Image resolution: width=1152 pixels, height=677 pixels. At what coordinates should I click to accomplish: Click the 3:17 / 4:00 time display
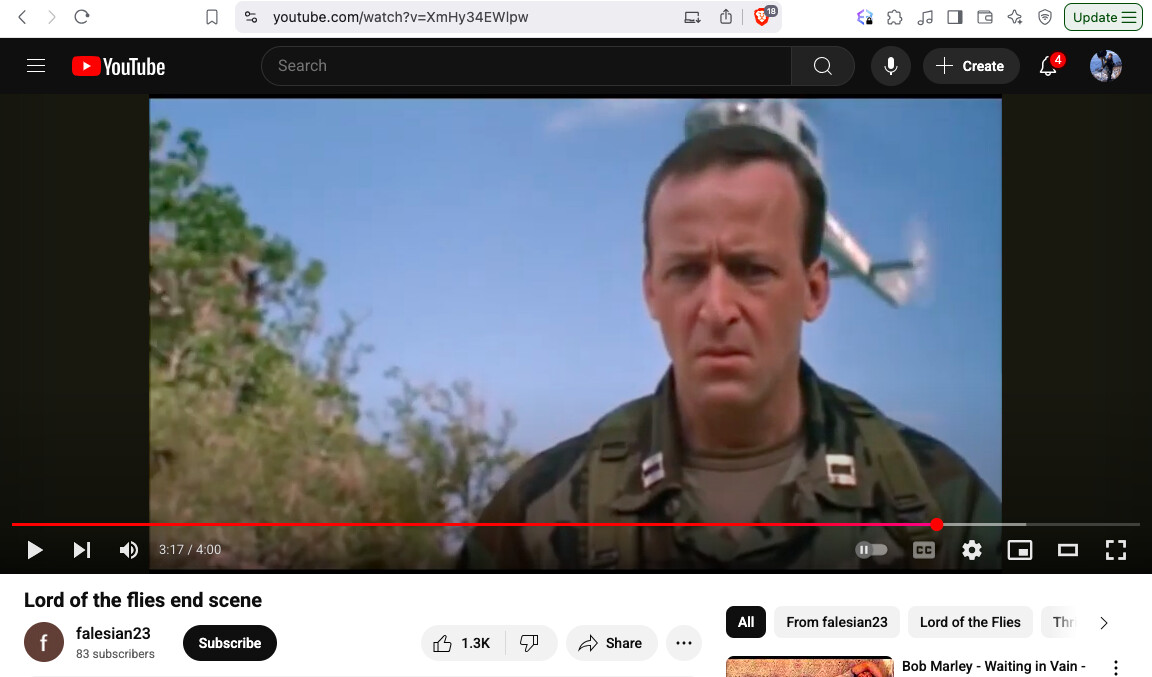190,550
